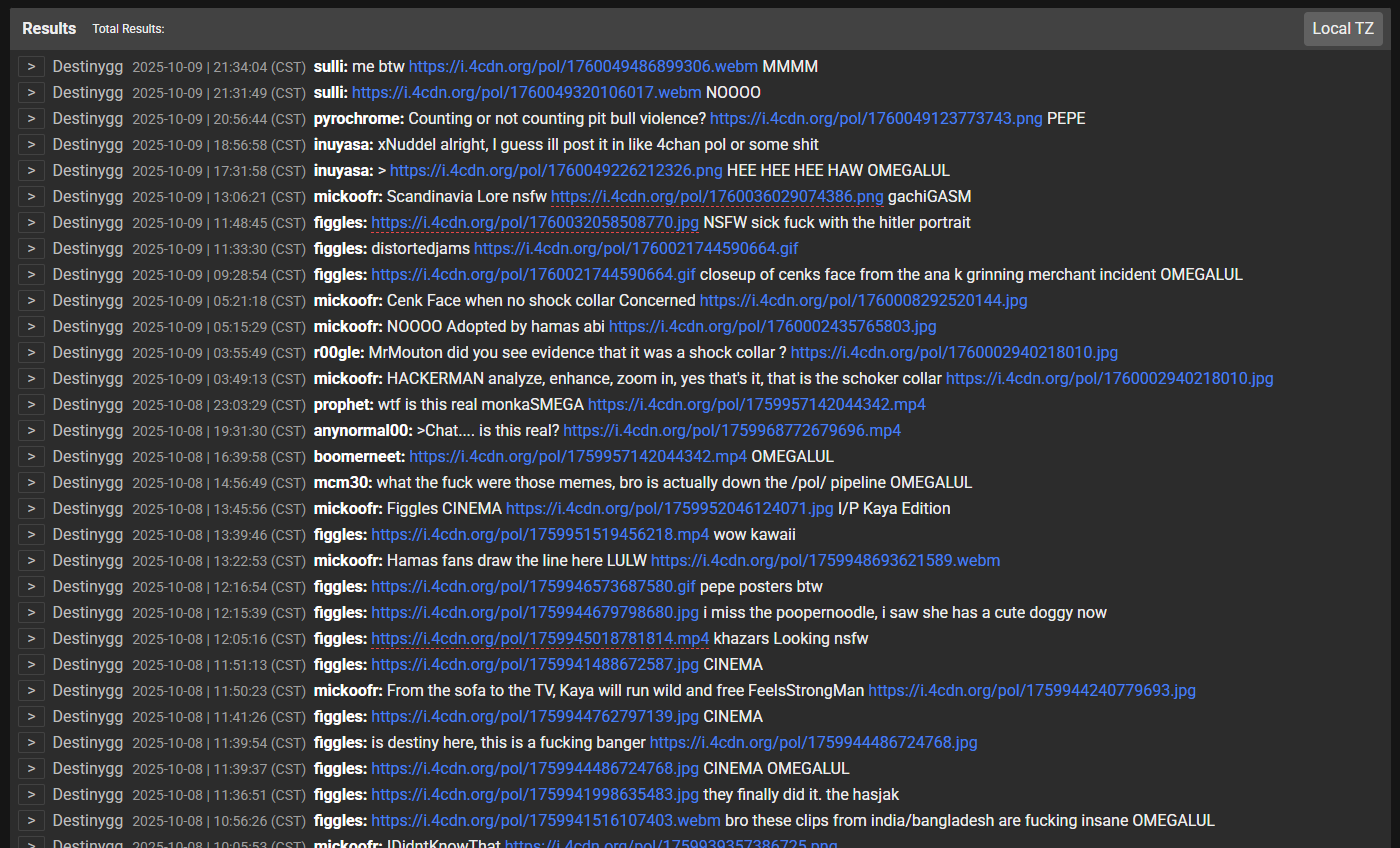Open the link in prophet's message
This screenshot has height=848, width=1400.
pos(757,404)
